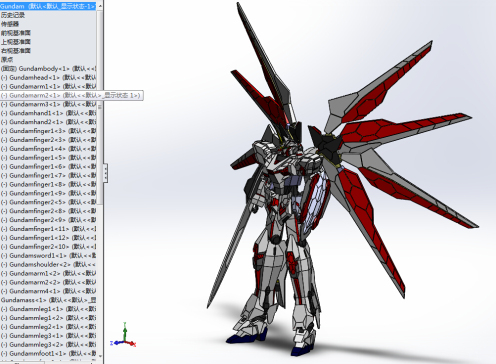Screen dimensions: 496x364
Task: Select the 上视基准面 top plane
Action: [16, 42]
